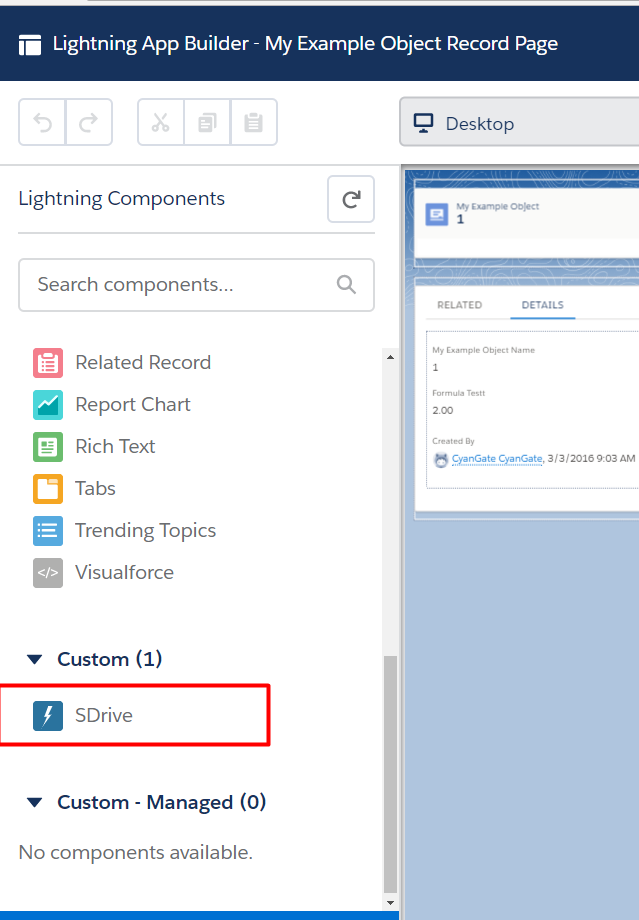Collapse the Custom - Managed (0) section

click(35, 802)
